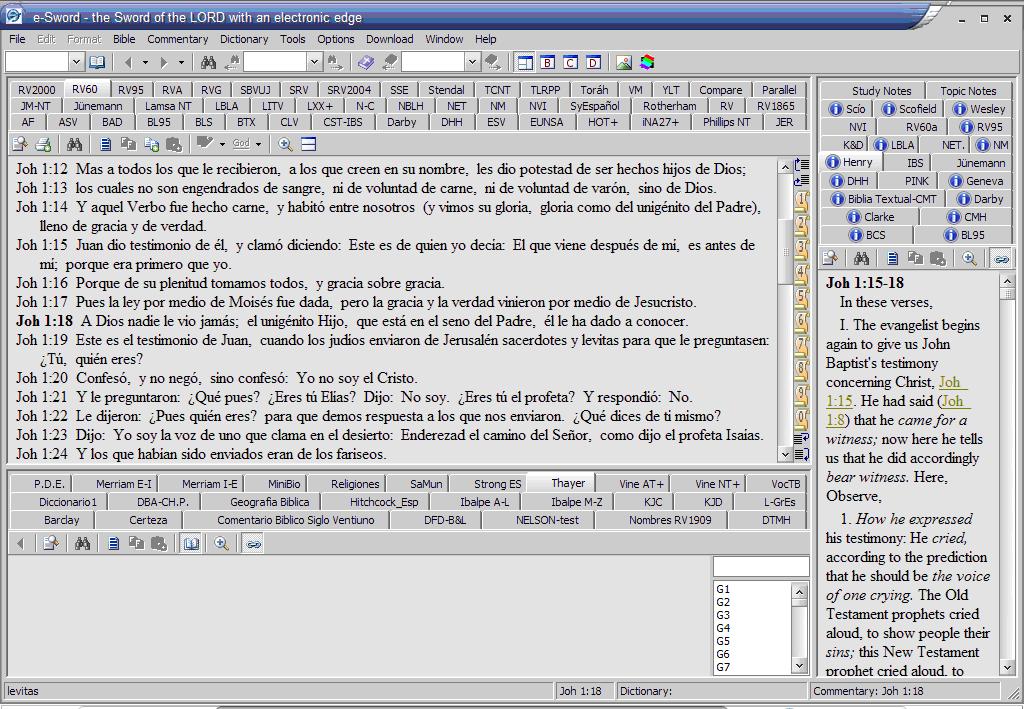Toggle the Bible pane 'B' button
This screenshot has width=1024, height=709.
[x=548, y=63]
